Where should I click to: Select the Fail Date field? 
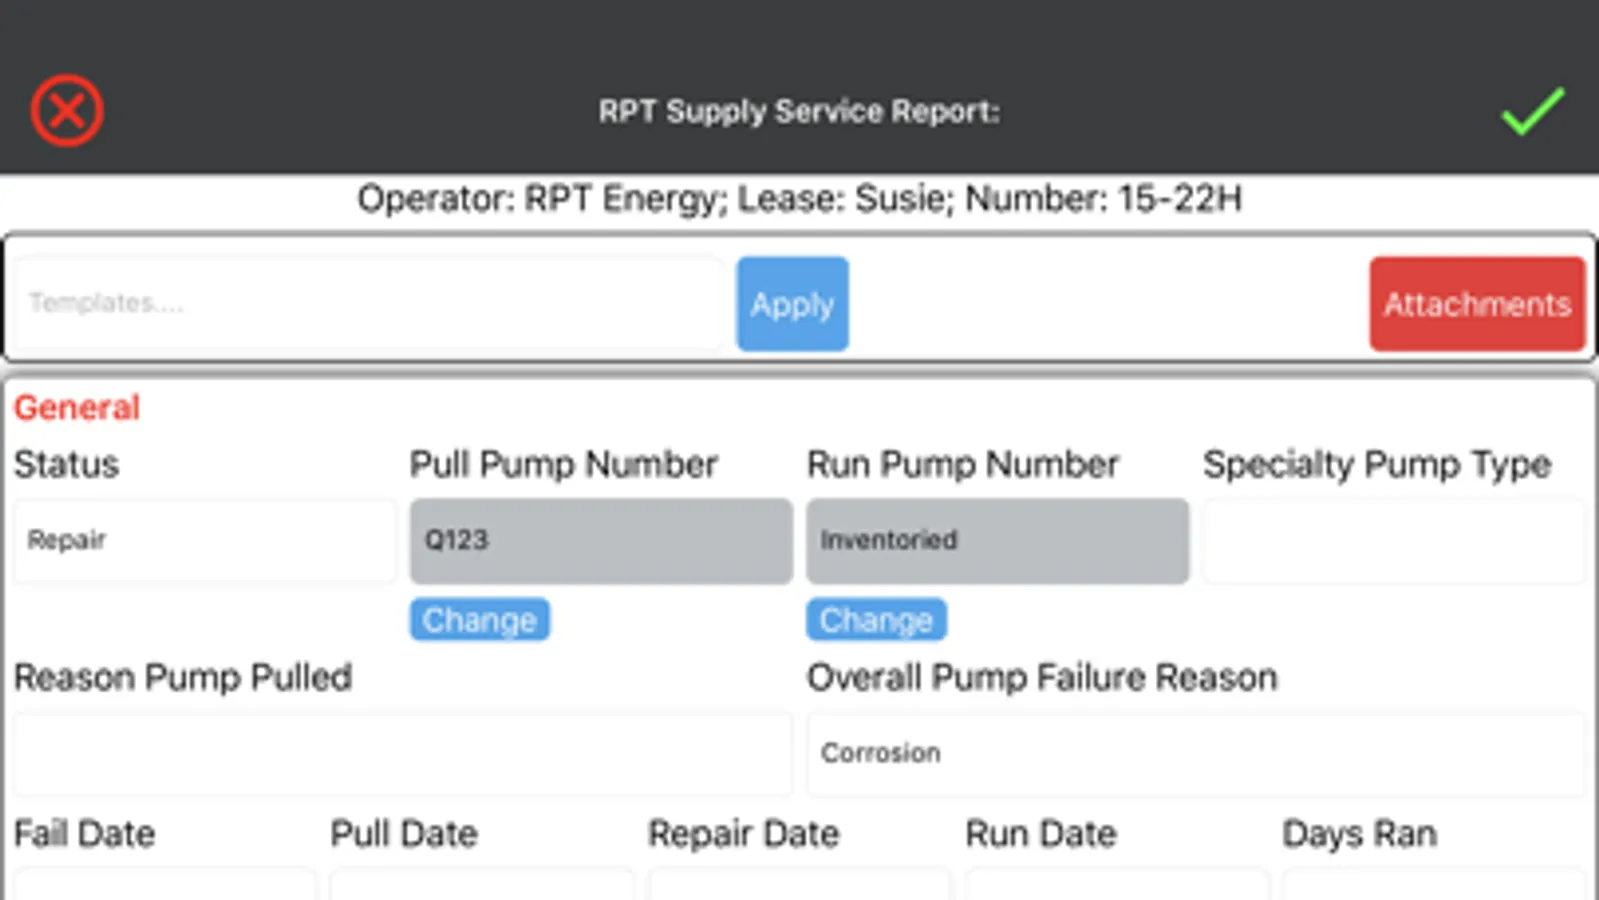[x=164, y=883]
